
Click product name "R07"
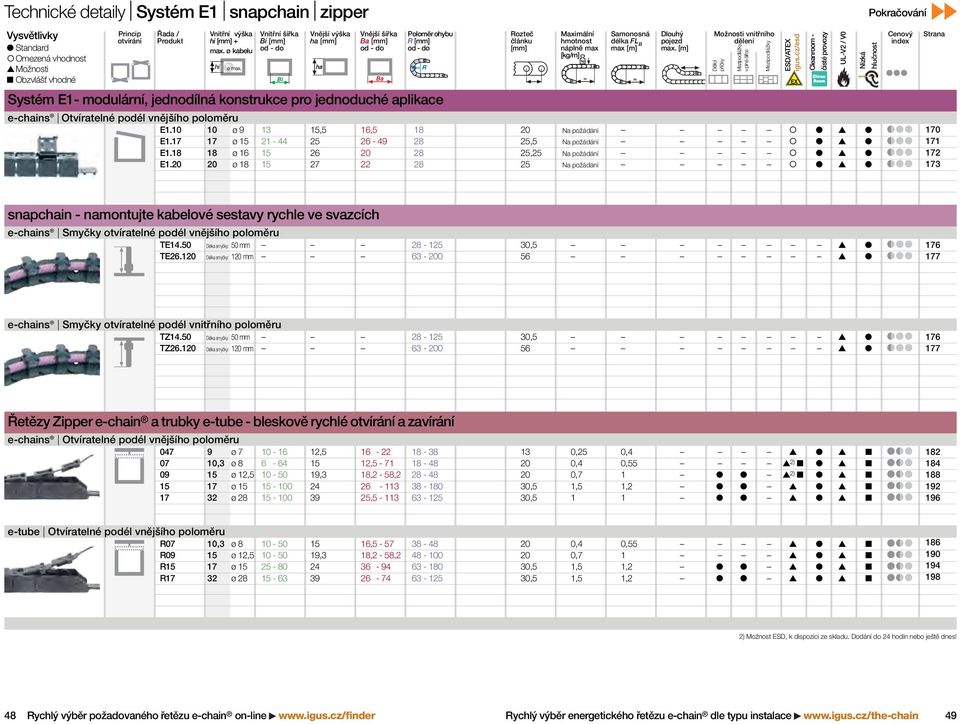[168, 543]
